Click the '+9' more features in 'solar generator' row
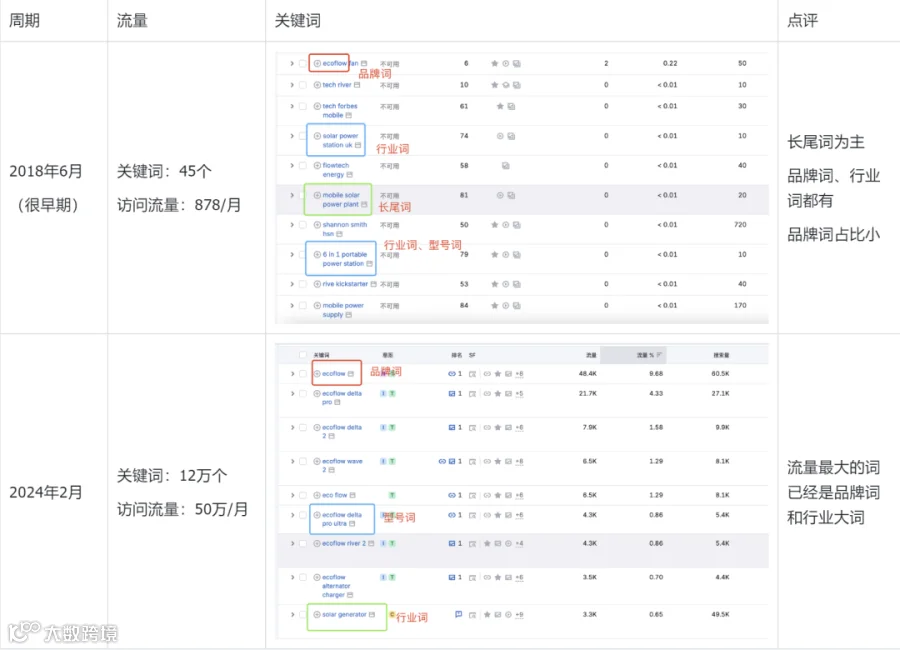 tap(519, 615)
